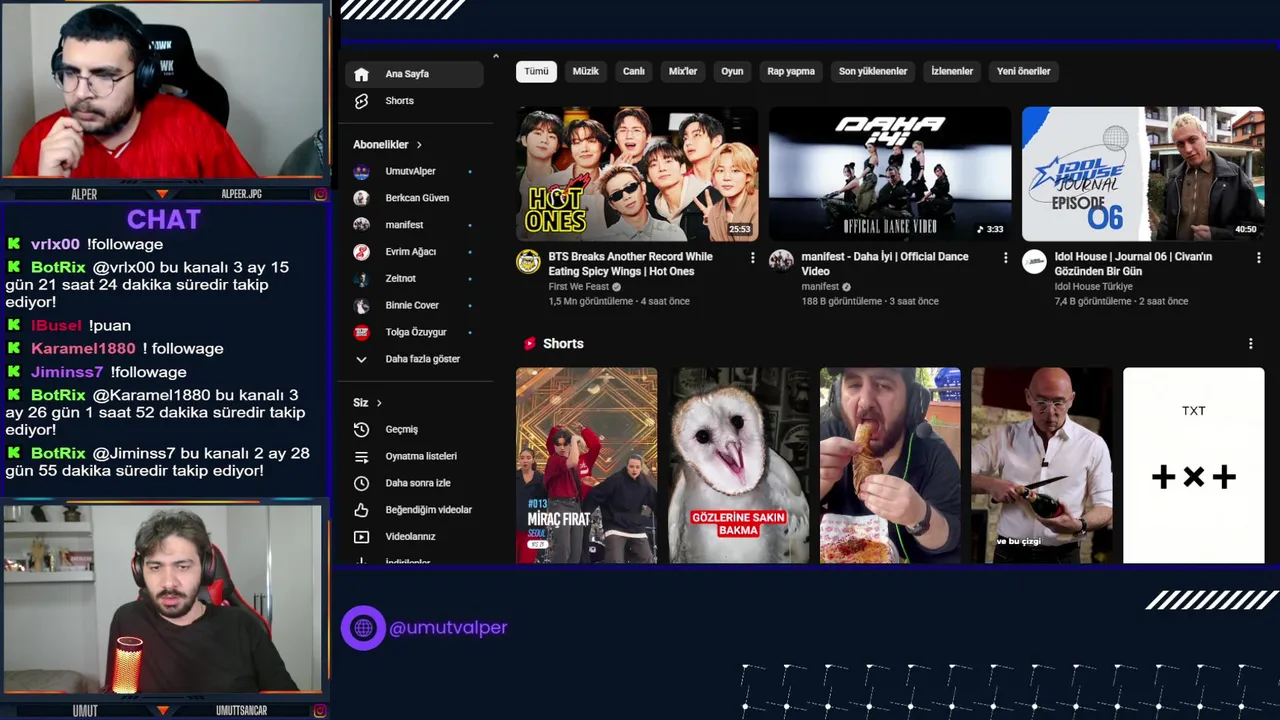This screenshot has height=720, width=1280.
Task: Click Karamel1880 username in chat
Action: tap(83, 349)
